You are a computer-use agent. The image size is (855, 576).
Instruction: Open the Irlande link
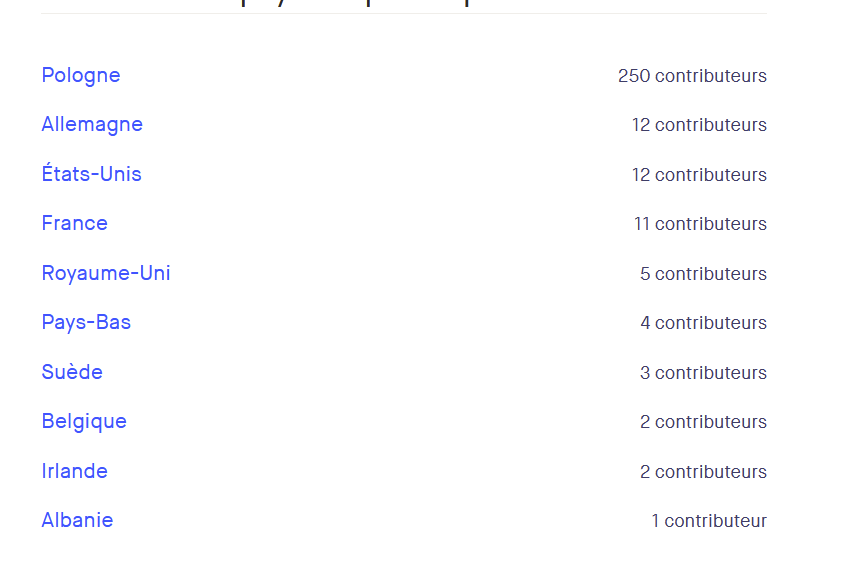click(75, 471)
